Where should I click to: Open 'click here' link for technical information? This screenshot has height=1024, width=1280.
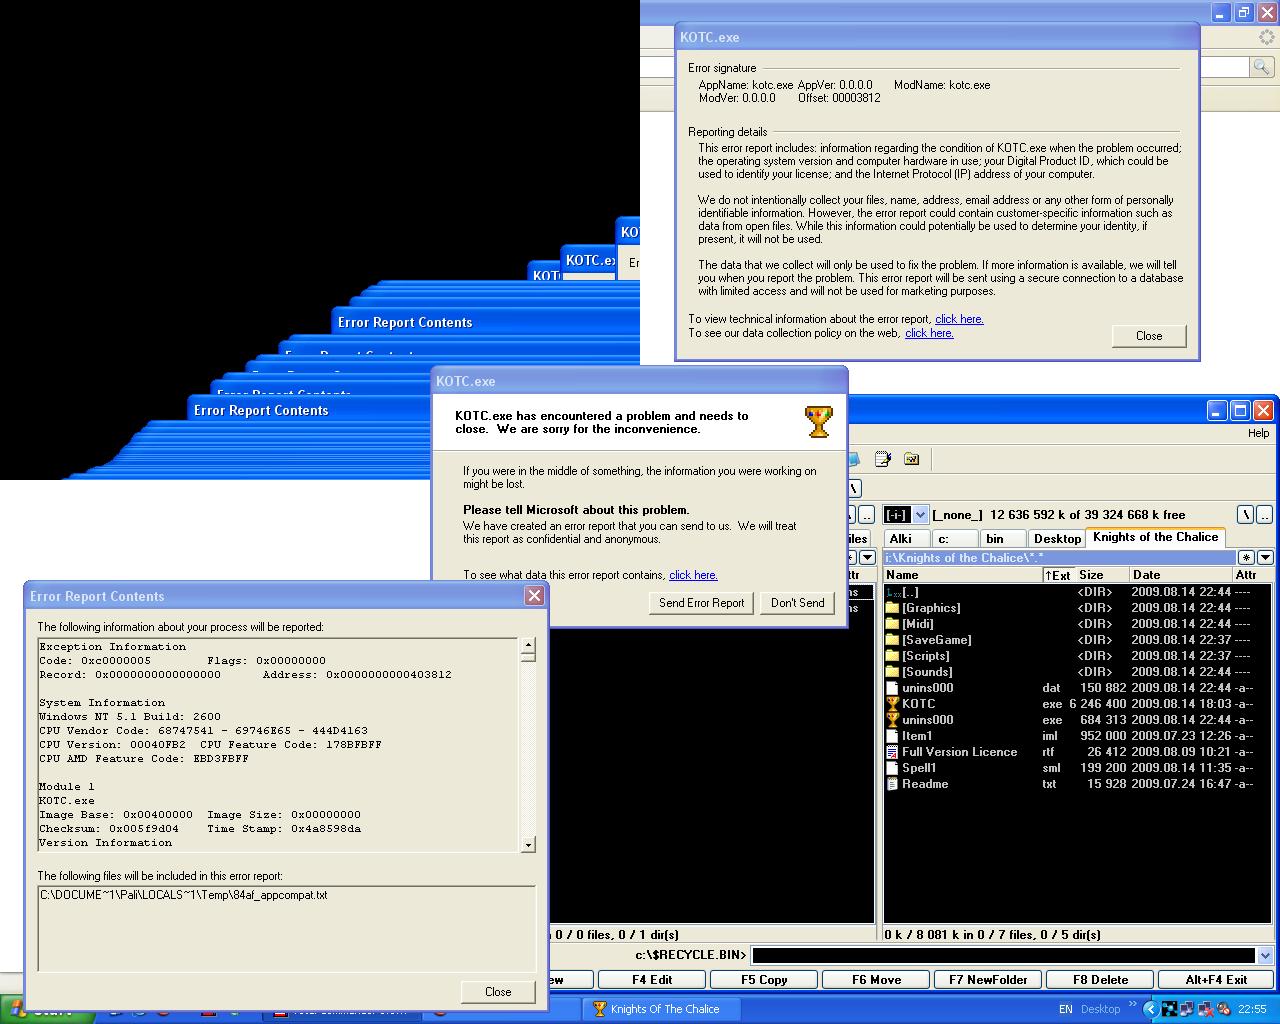[959, 319]
